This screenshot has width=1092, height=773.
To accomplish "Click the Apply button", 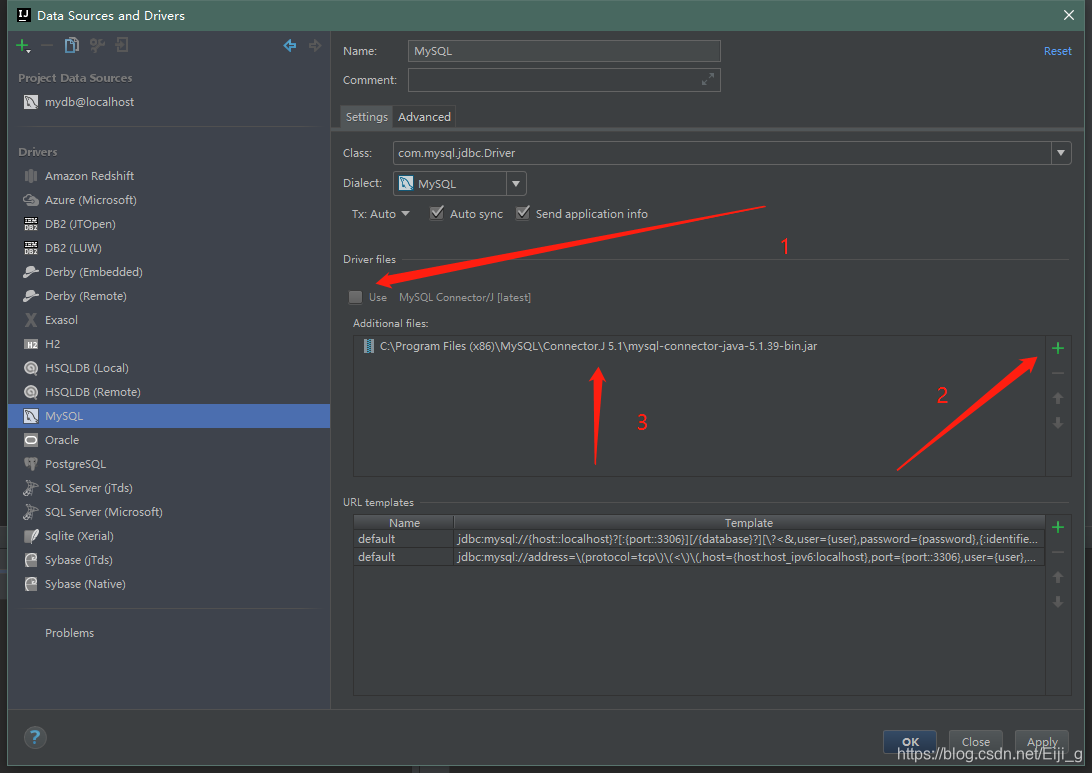I will pos(1042,742).
